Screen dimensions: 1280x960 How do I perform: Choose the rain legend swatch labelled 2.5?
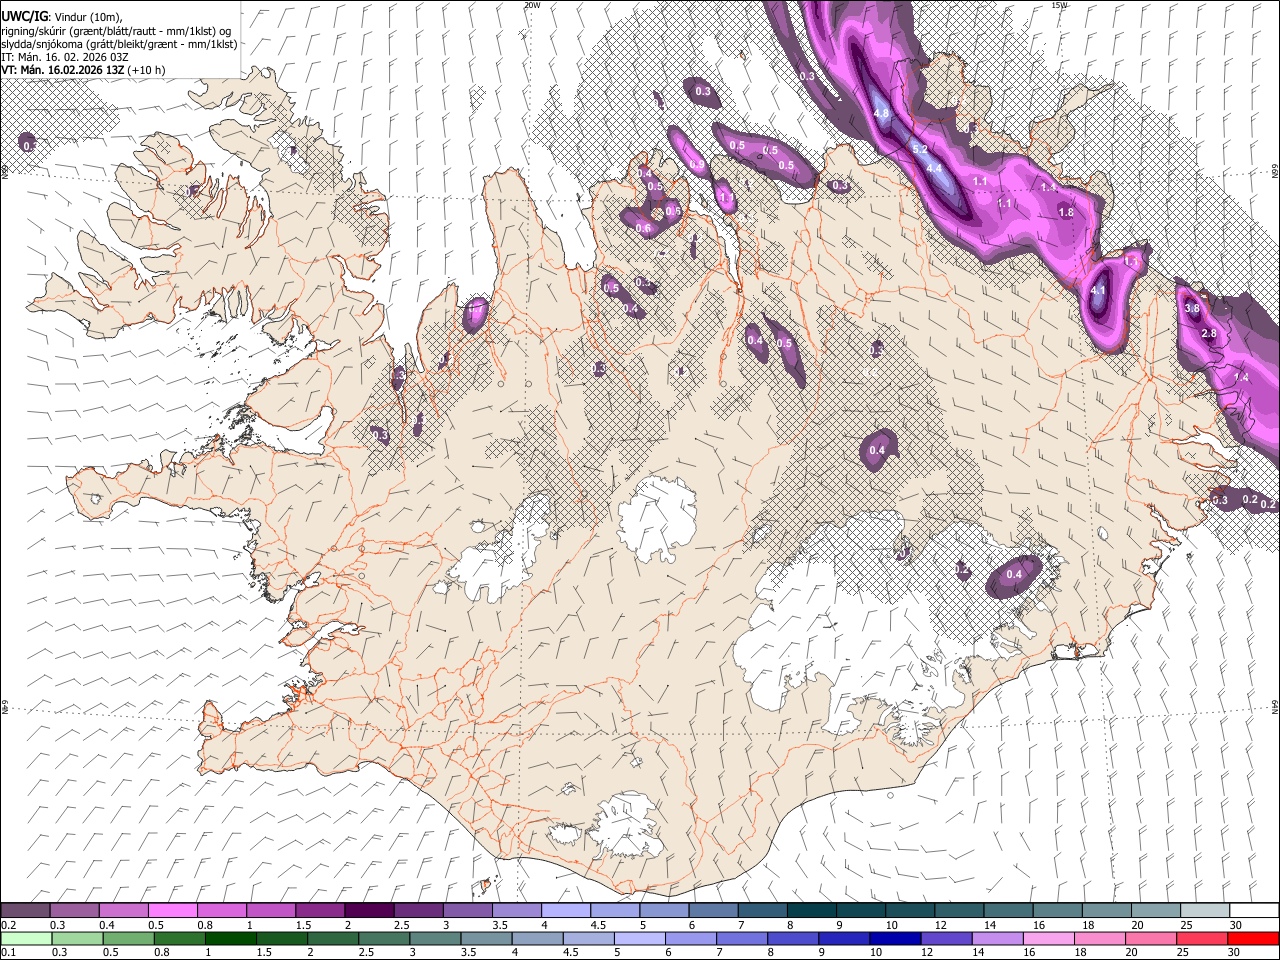click(384, 938)
